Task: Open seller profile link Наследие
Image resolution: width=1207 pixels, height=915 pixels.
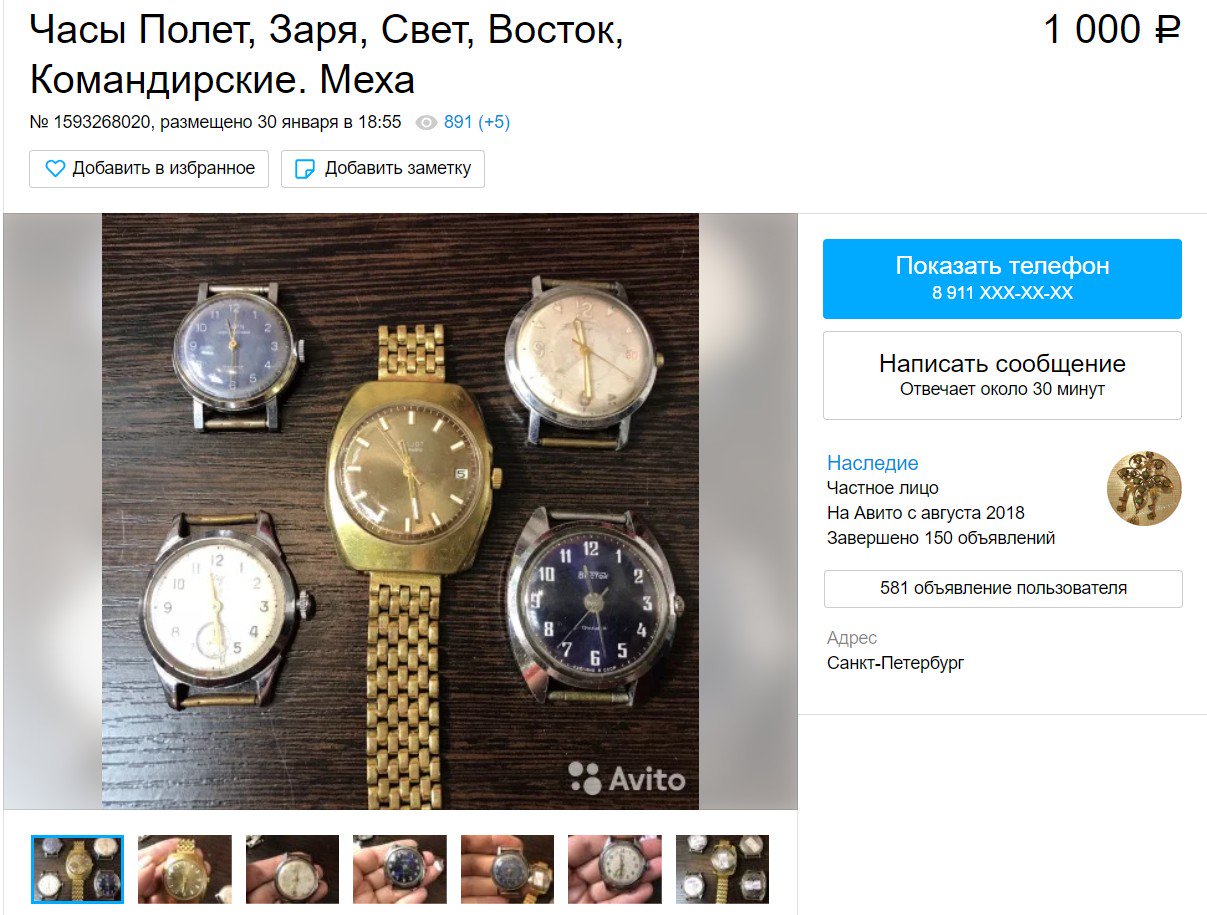Action: click(x=872, y=463)
